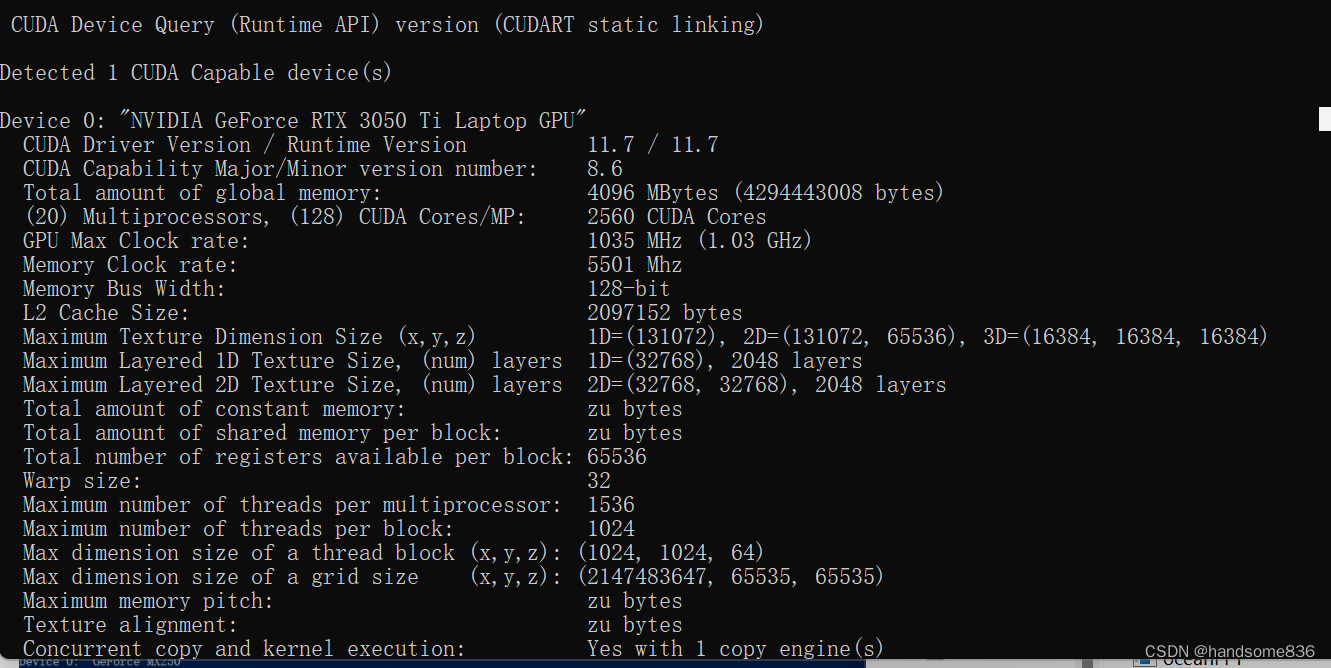The width and height of the screenshot is (1331, 668).
Task: Select the '32' warp size value
Action: [599, 481]
